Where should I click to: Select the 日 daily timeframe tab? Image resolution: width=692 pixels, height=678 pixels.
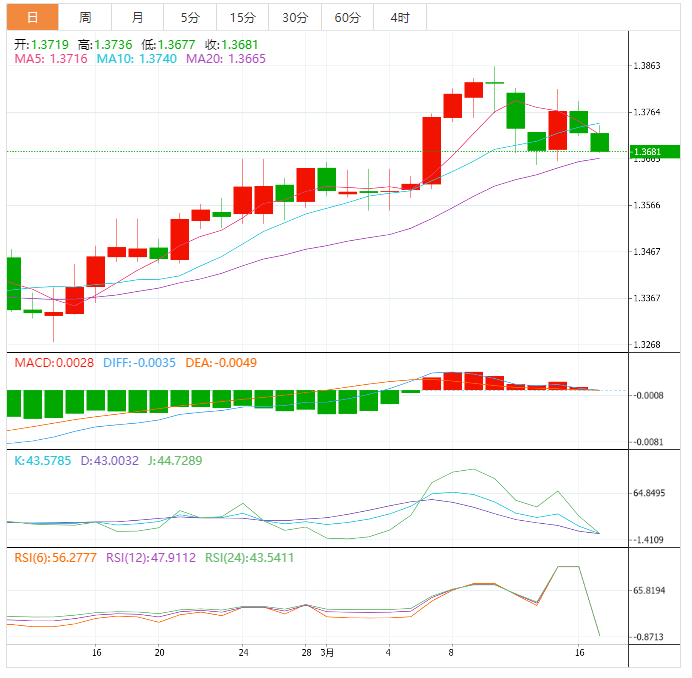coord(32,18)
